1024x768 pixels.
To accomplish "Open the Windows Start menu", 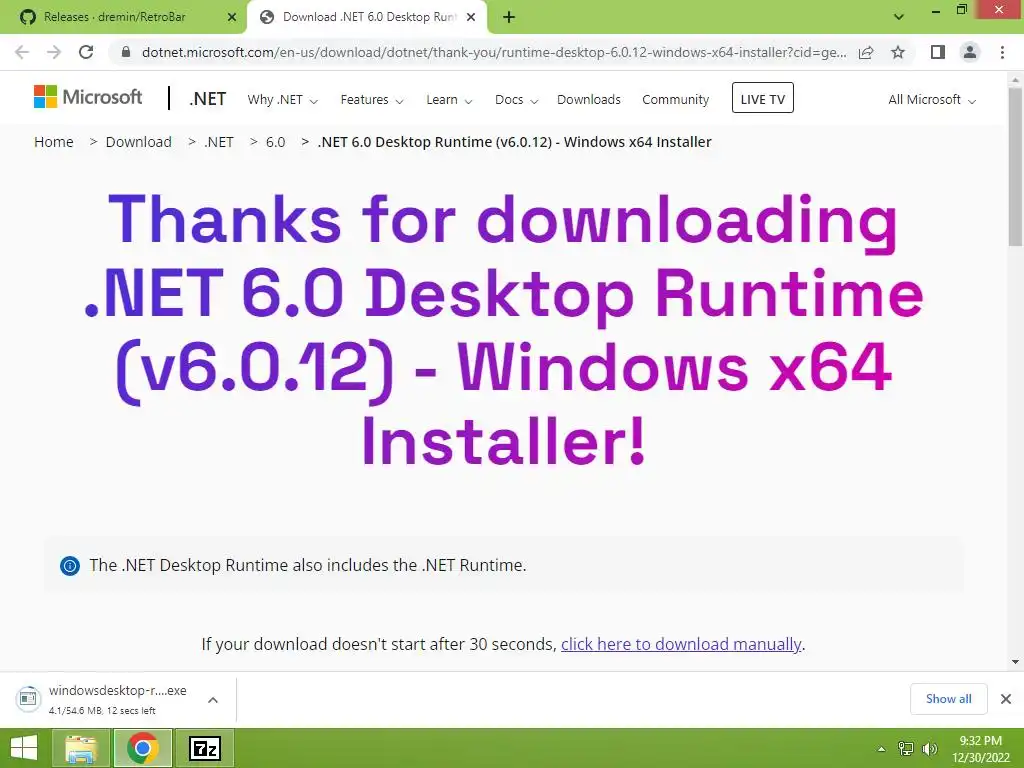I will tap(24, 748).
